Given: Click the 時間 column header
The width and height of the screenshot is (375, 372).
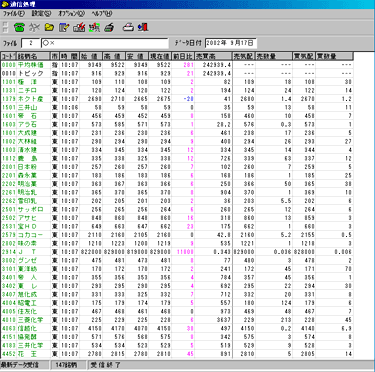Looking at the screenshot, I should (x=70, y=56).
